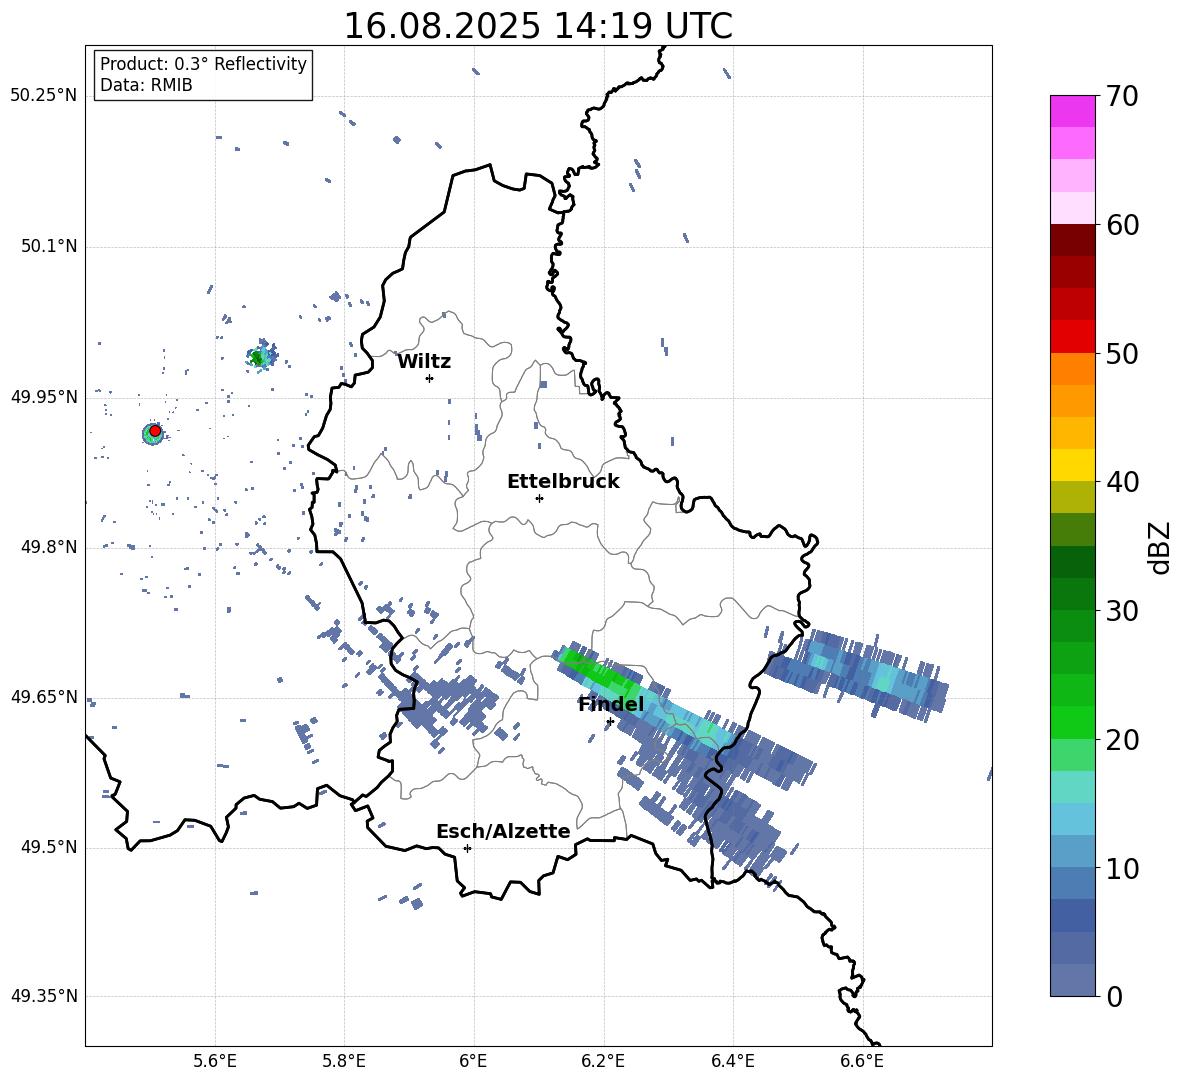This screenshot has height=1081, width=1184.
Task: Click the 49.5°N latitude label
Action: [49, 847]
